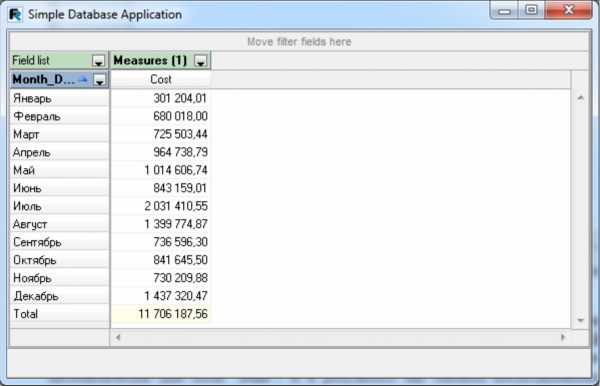Click the vertical scrollbar up arrow
This screenshot has height=386, width=600.
coord(580,98)
